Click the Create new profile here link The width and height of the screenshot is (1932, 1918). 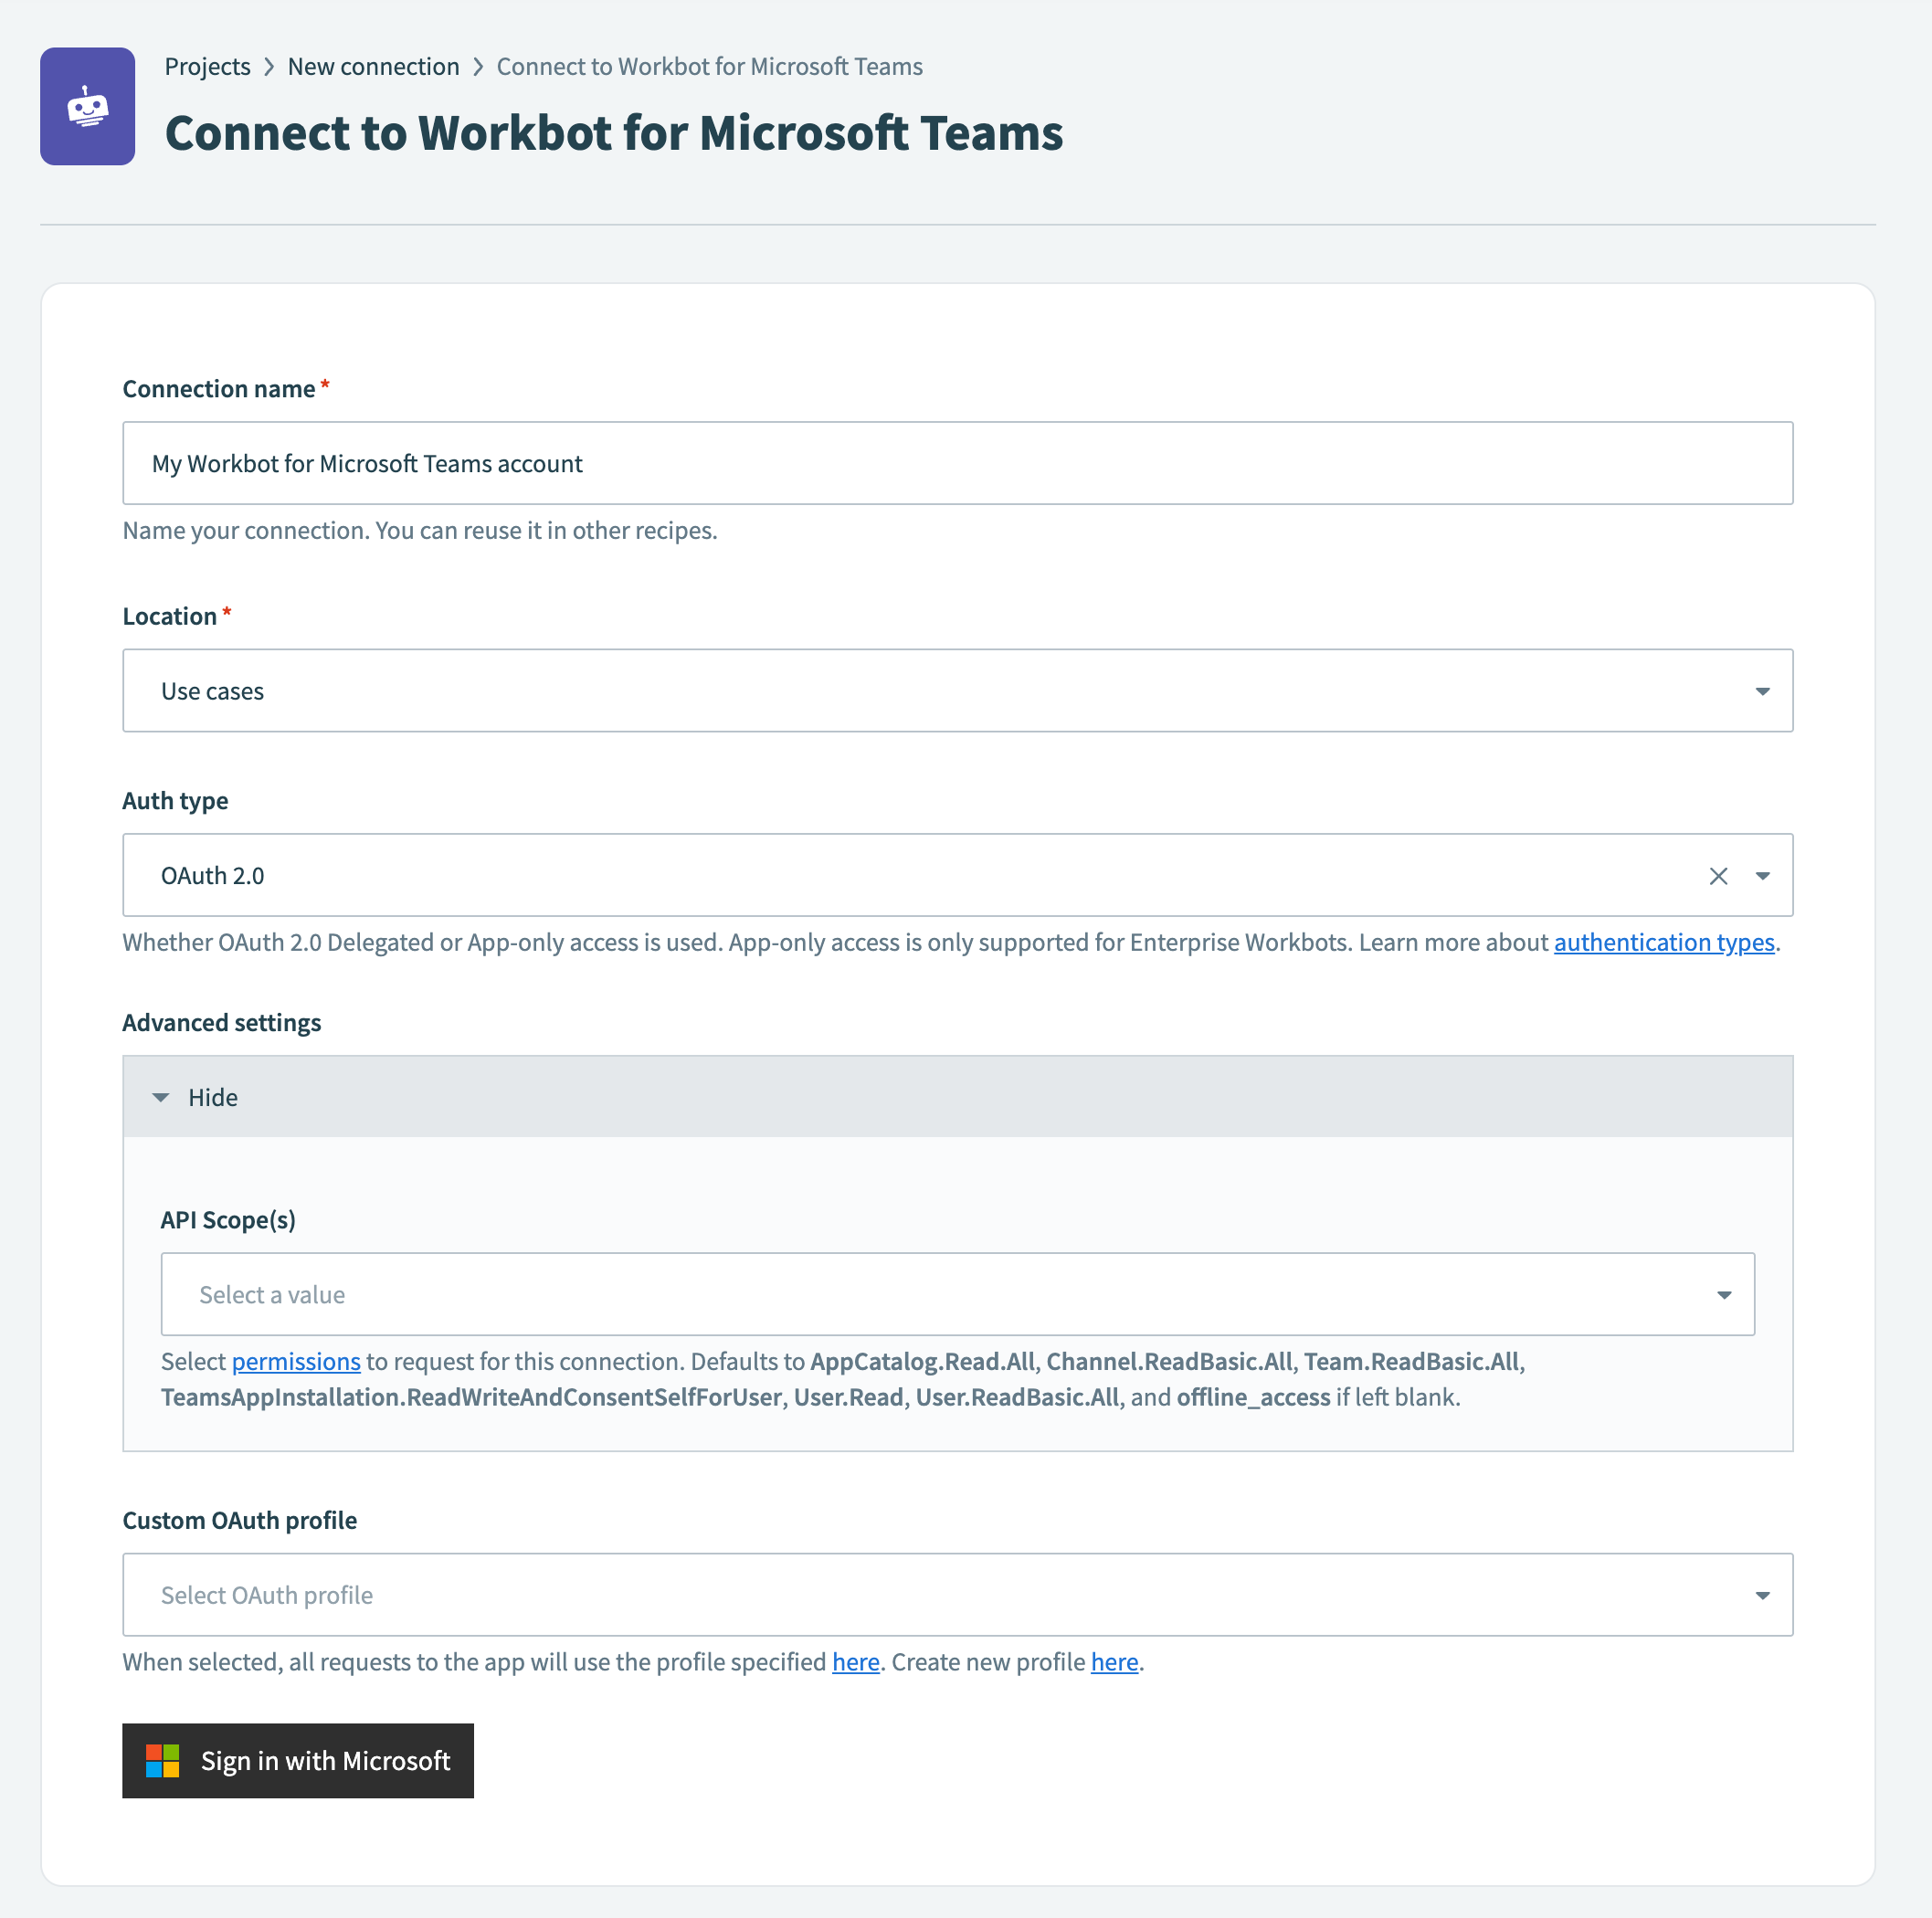pyautogui.click(x=1114, y=1662)
